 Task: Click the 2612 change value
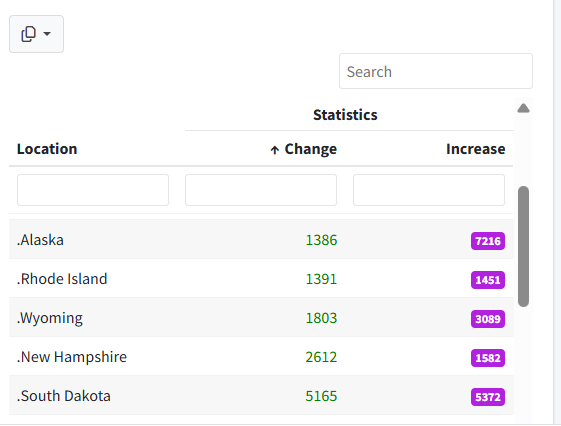321,357
